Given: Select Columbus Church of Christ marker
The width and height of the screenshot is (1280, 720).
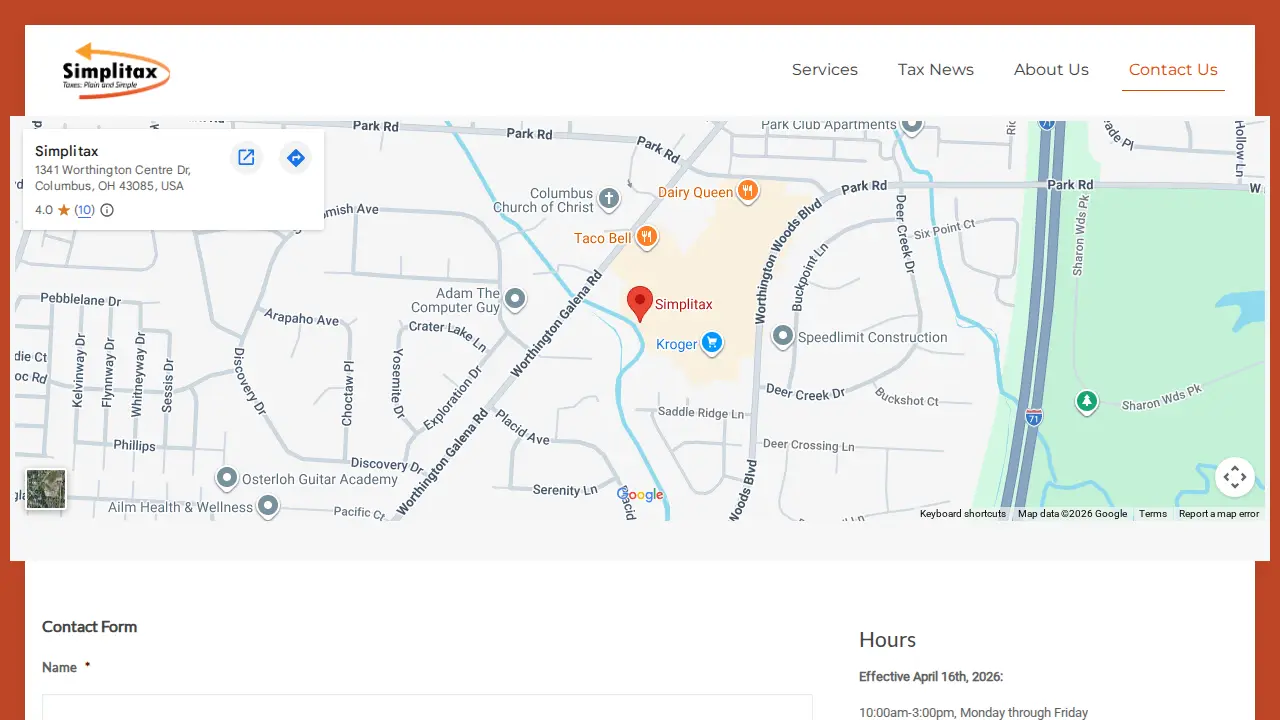Looking at the screenshot, I should [609, 199].
